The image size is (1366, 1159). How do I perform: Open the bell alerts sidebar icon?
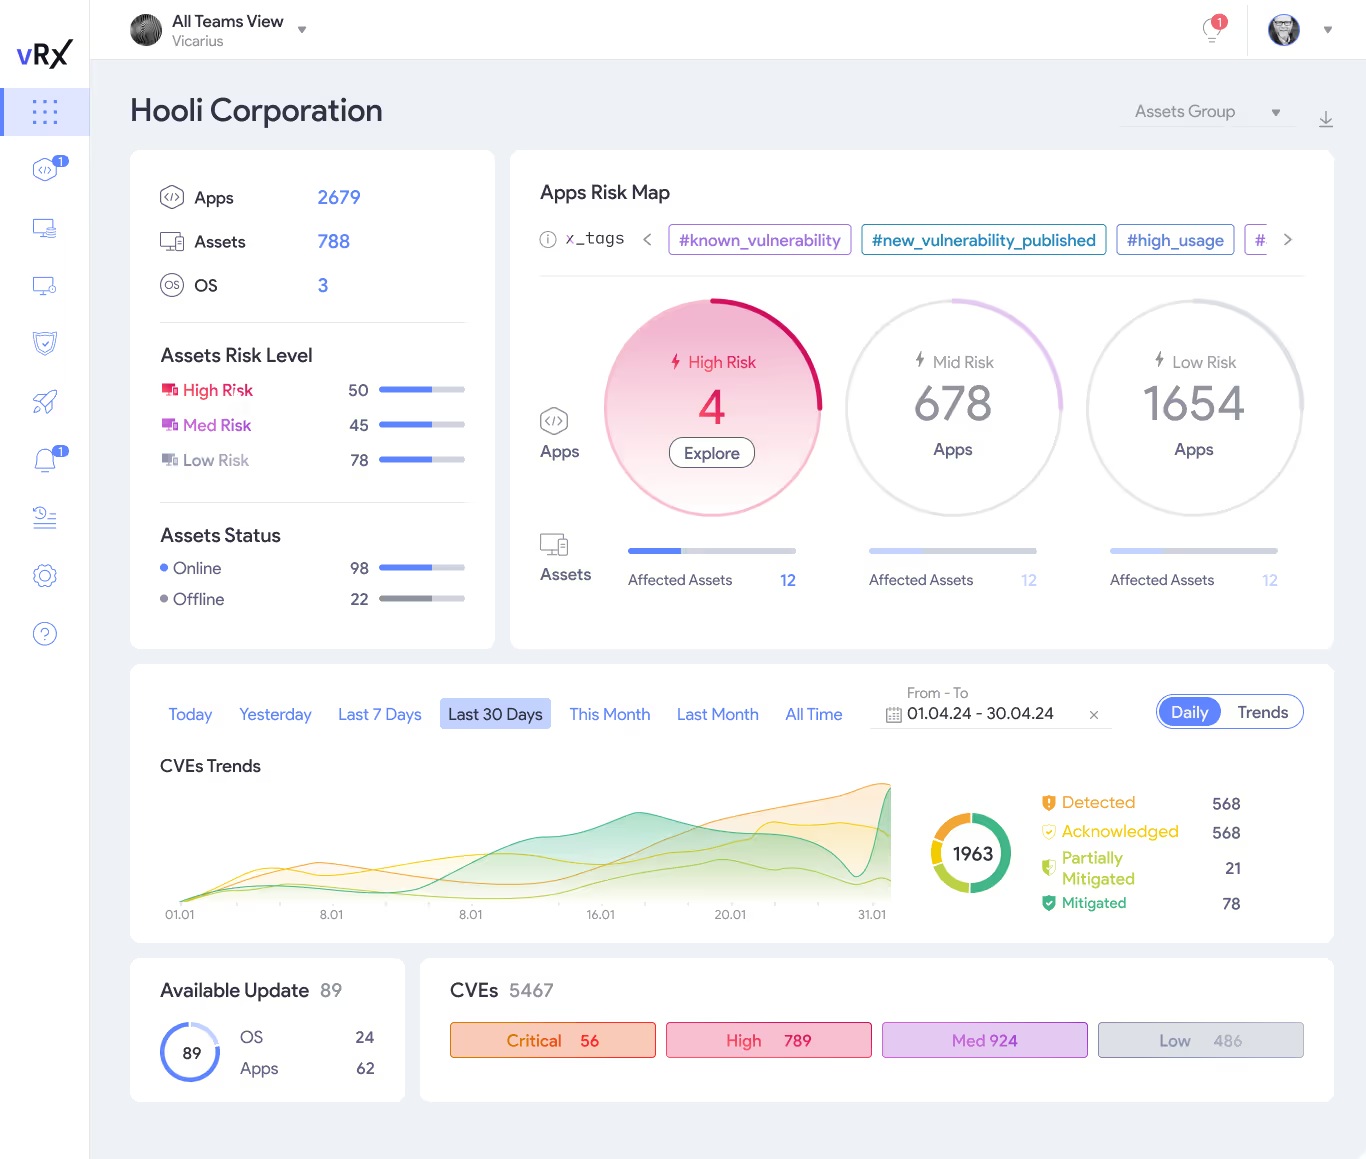coord(46,460)
